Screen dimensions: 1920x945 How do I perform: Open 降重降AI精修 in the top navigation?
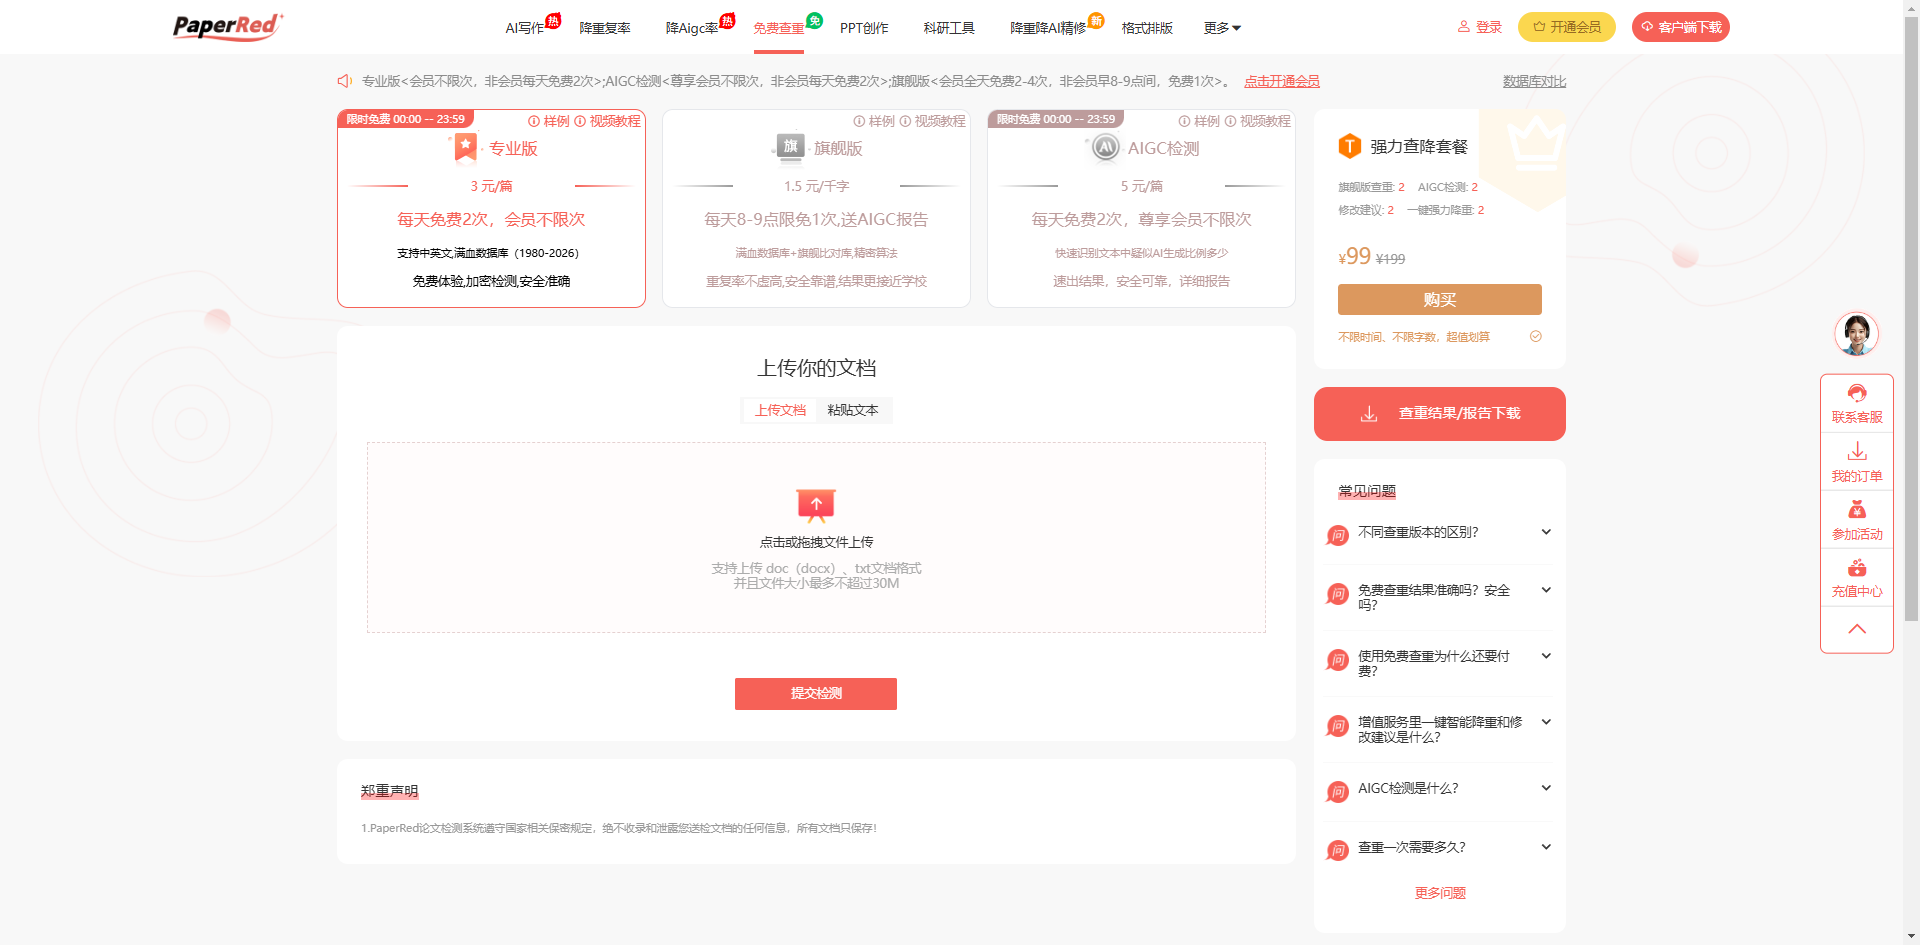pos(1048,28)
